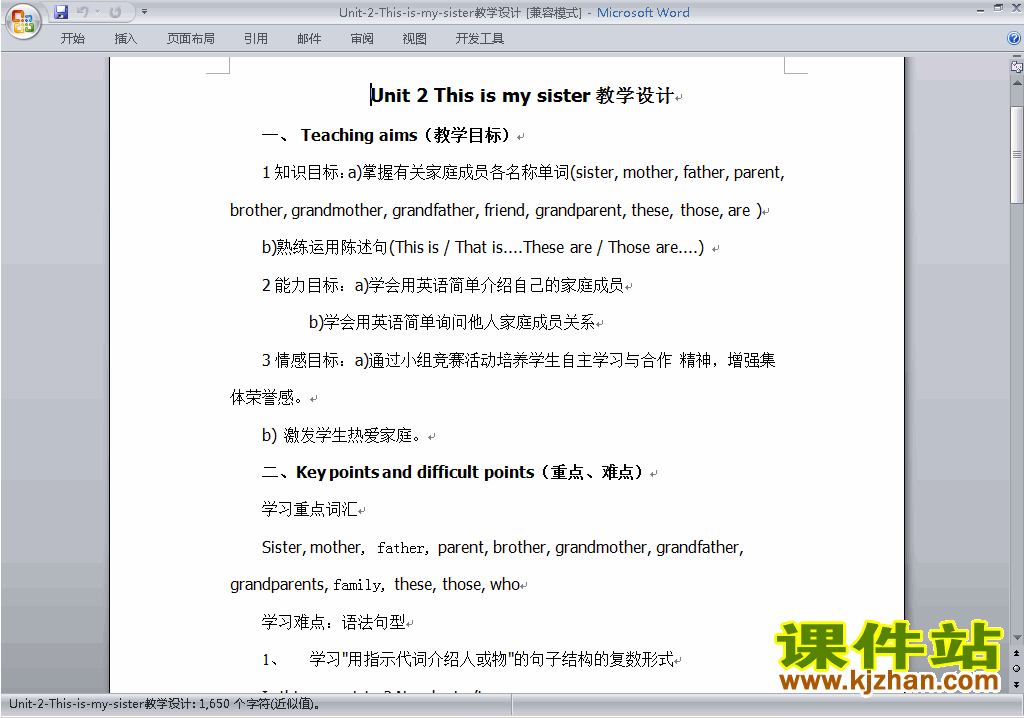Open the 邮件 ribbon tab
Image resolution: width=1024 pixels, height=718 pixels.
tap(309, 39)
